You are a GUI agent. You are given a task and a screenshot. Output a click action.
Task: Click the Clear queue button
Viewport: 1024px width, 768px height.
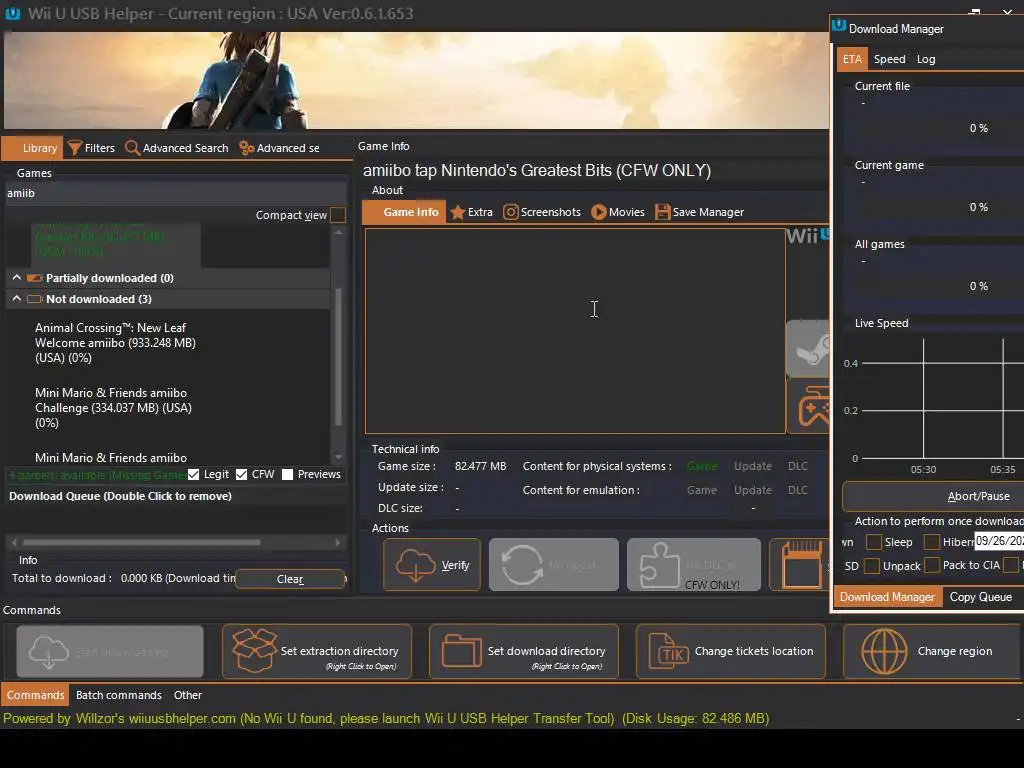click(x=290, y=579)
